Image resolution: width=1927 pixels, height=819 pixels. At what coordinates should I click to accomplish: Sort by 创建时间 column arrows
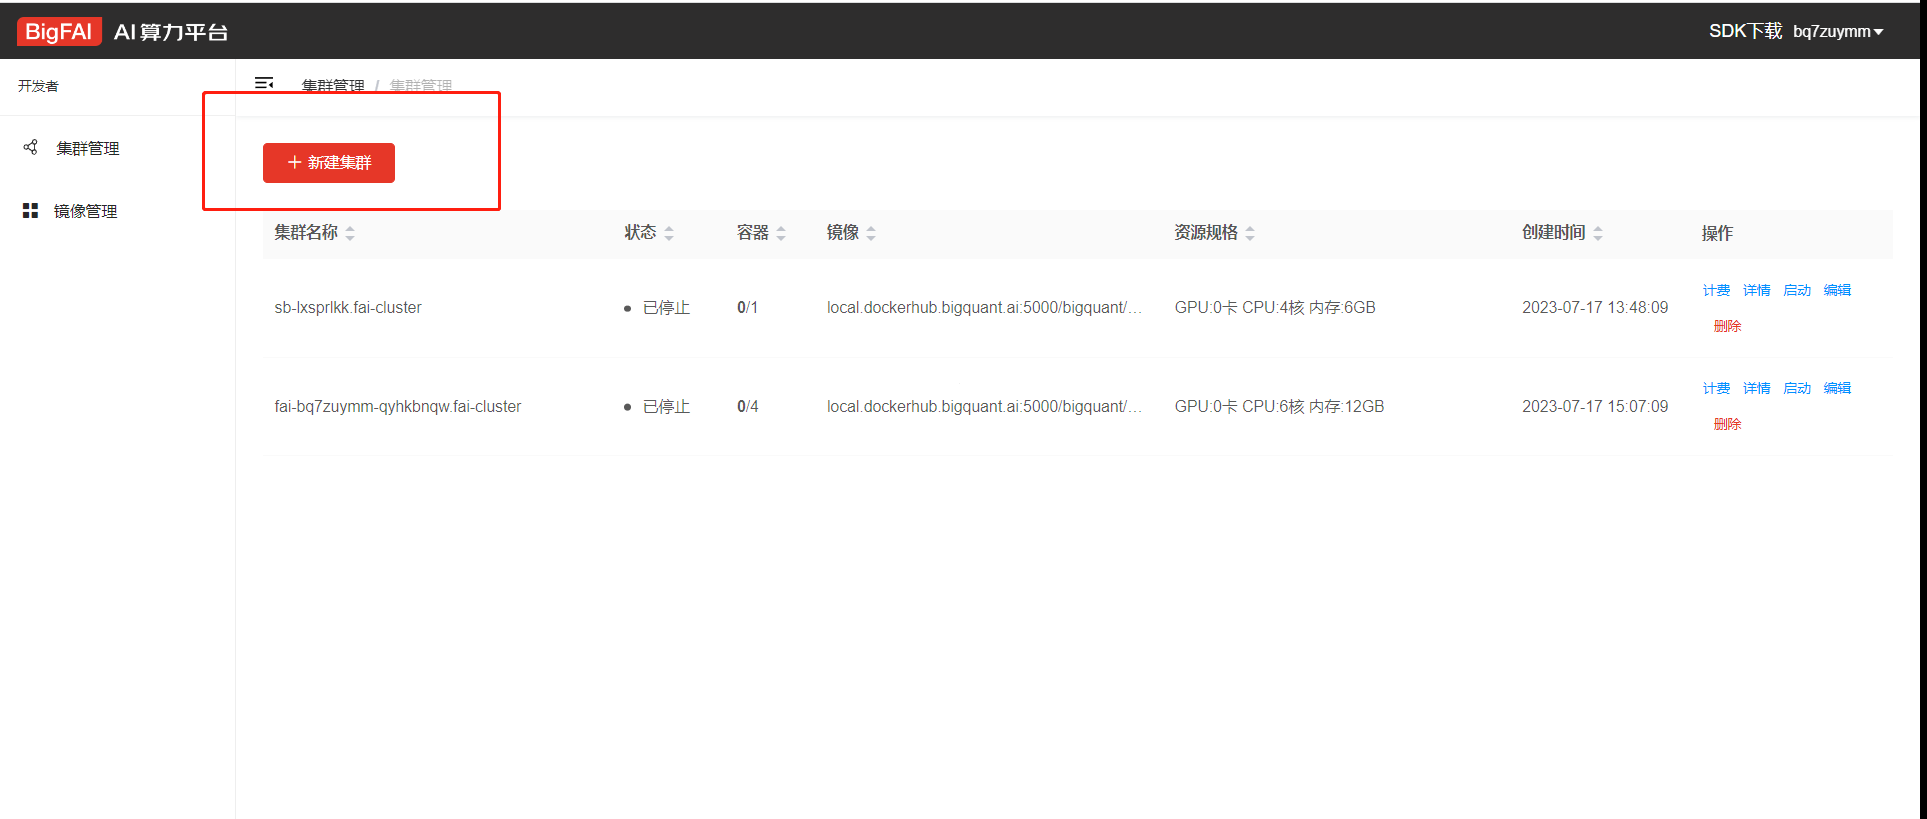(1598, 233)
